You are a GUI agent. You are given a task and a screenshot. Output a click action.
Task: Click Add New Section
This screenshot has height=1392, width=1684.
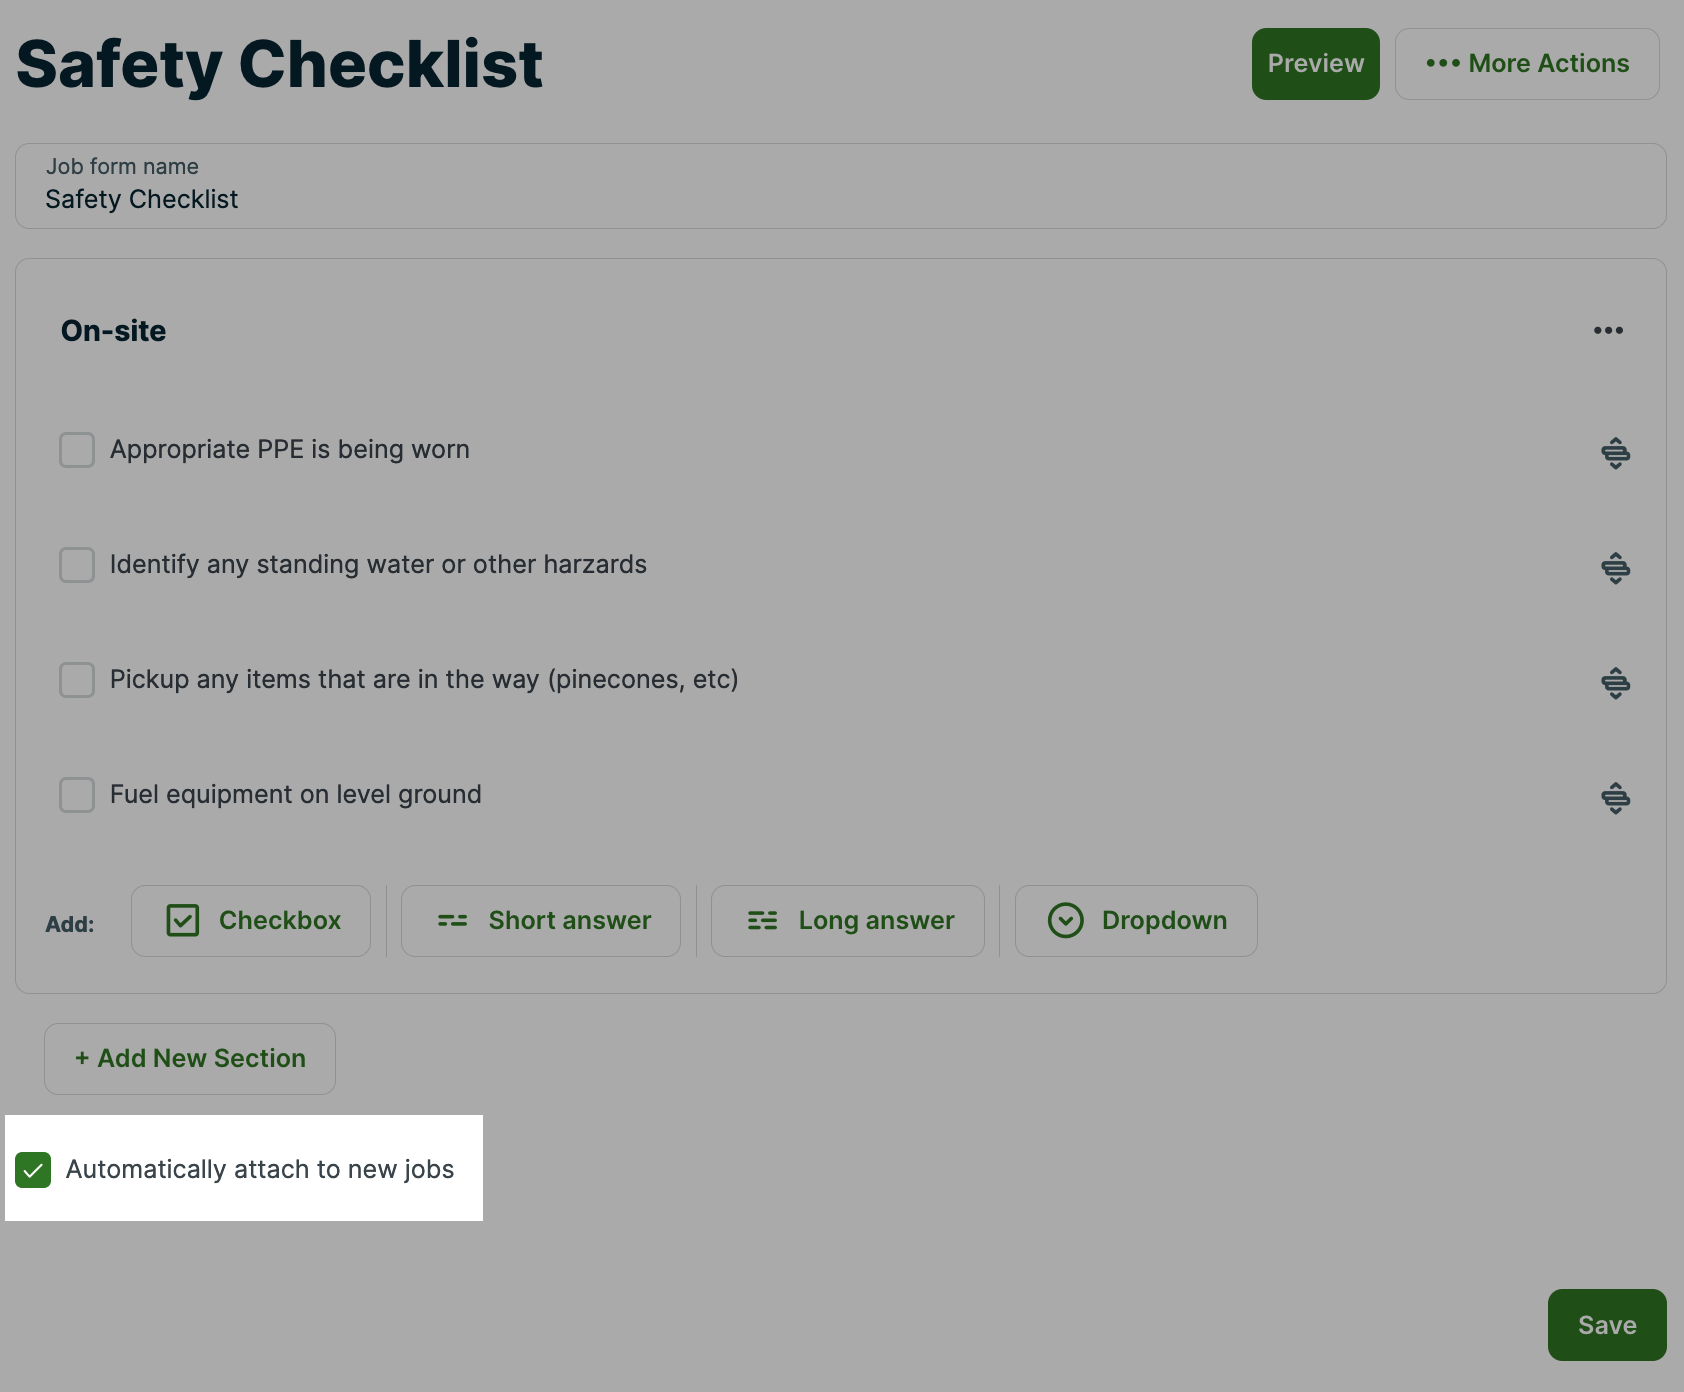(x=190, y=1059)
